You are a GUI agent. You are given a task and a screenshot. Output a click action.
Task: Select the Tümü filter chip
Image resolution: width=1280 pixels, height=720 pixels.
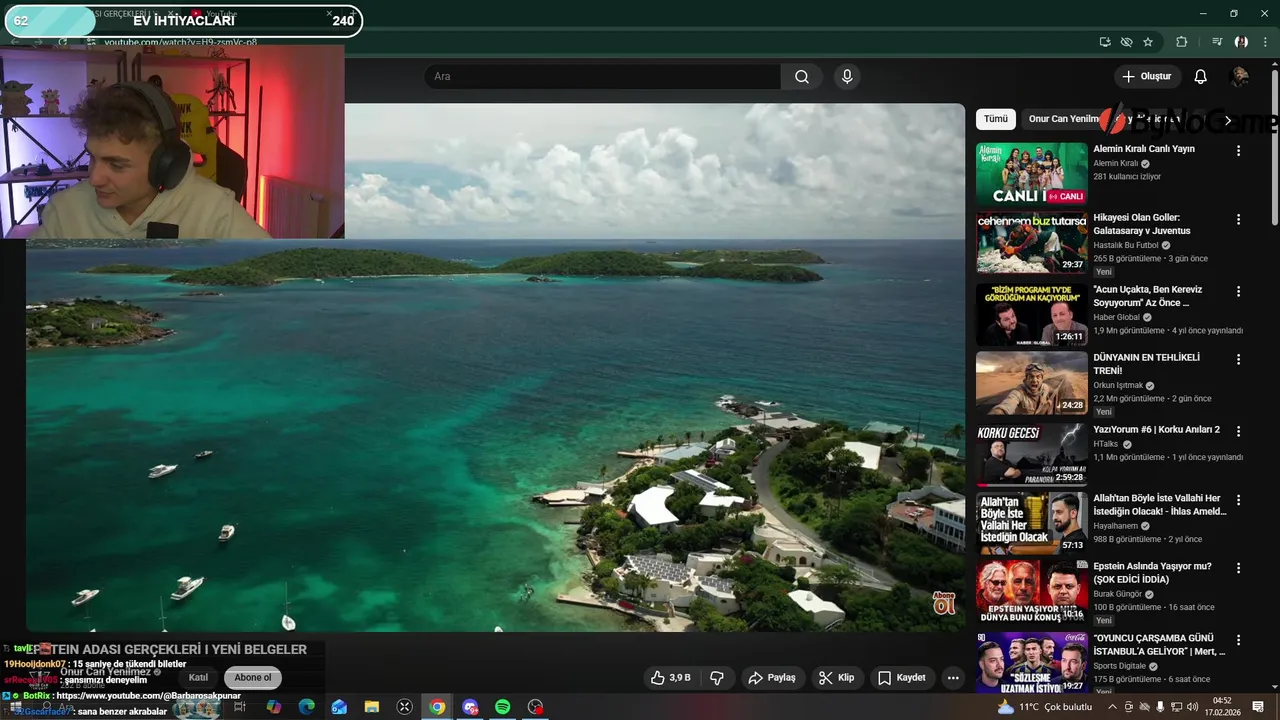pos(996,119)
